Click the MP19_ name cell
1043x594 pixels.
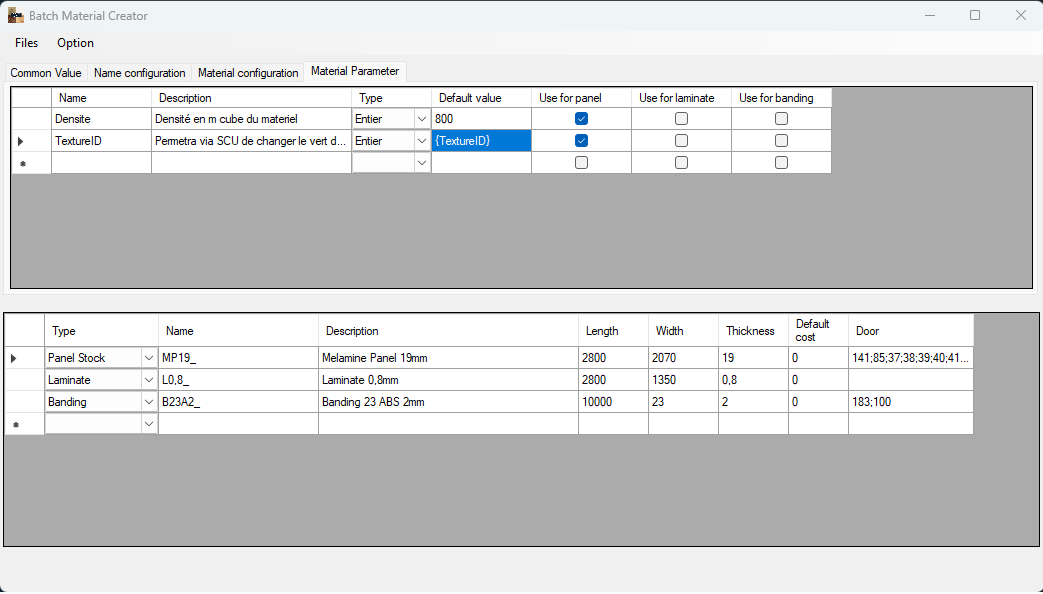pos(238,358)
